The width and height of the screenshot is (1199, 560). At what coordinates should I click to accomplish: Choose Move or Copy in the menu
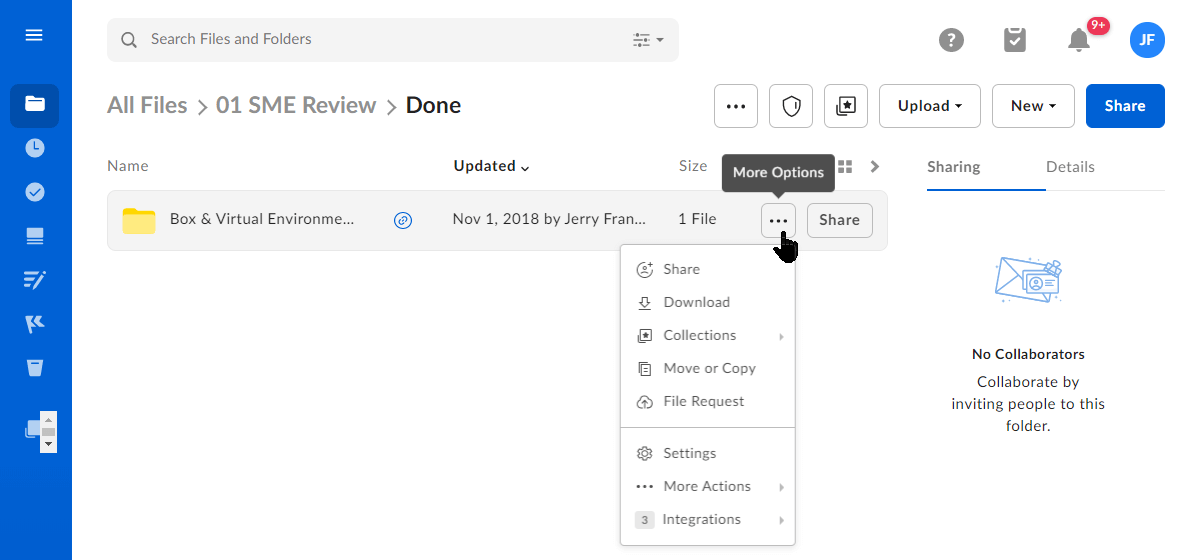[x=709, y=368]
